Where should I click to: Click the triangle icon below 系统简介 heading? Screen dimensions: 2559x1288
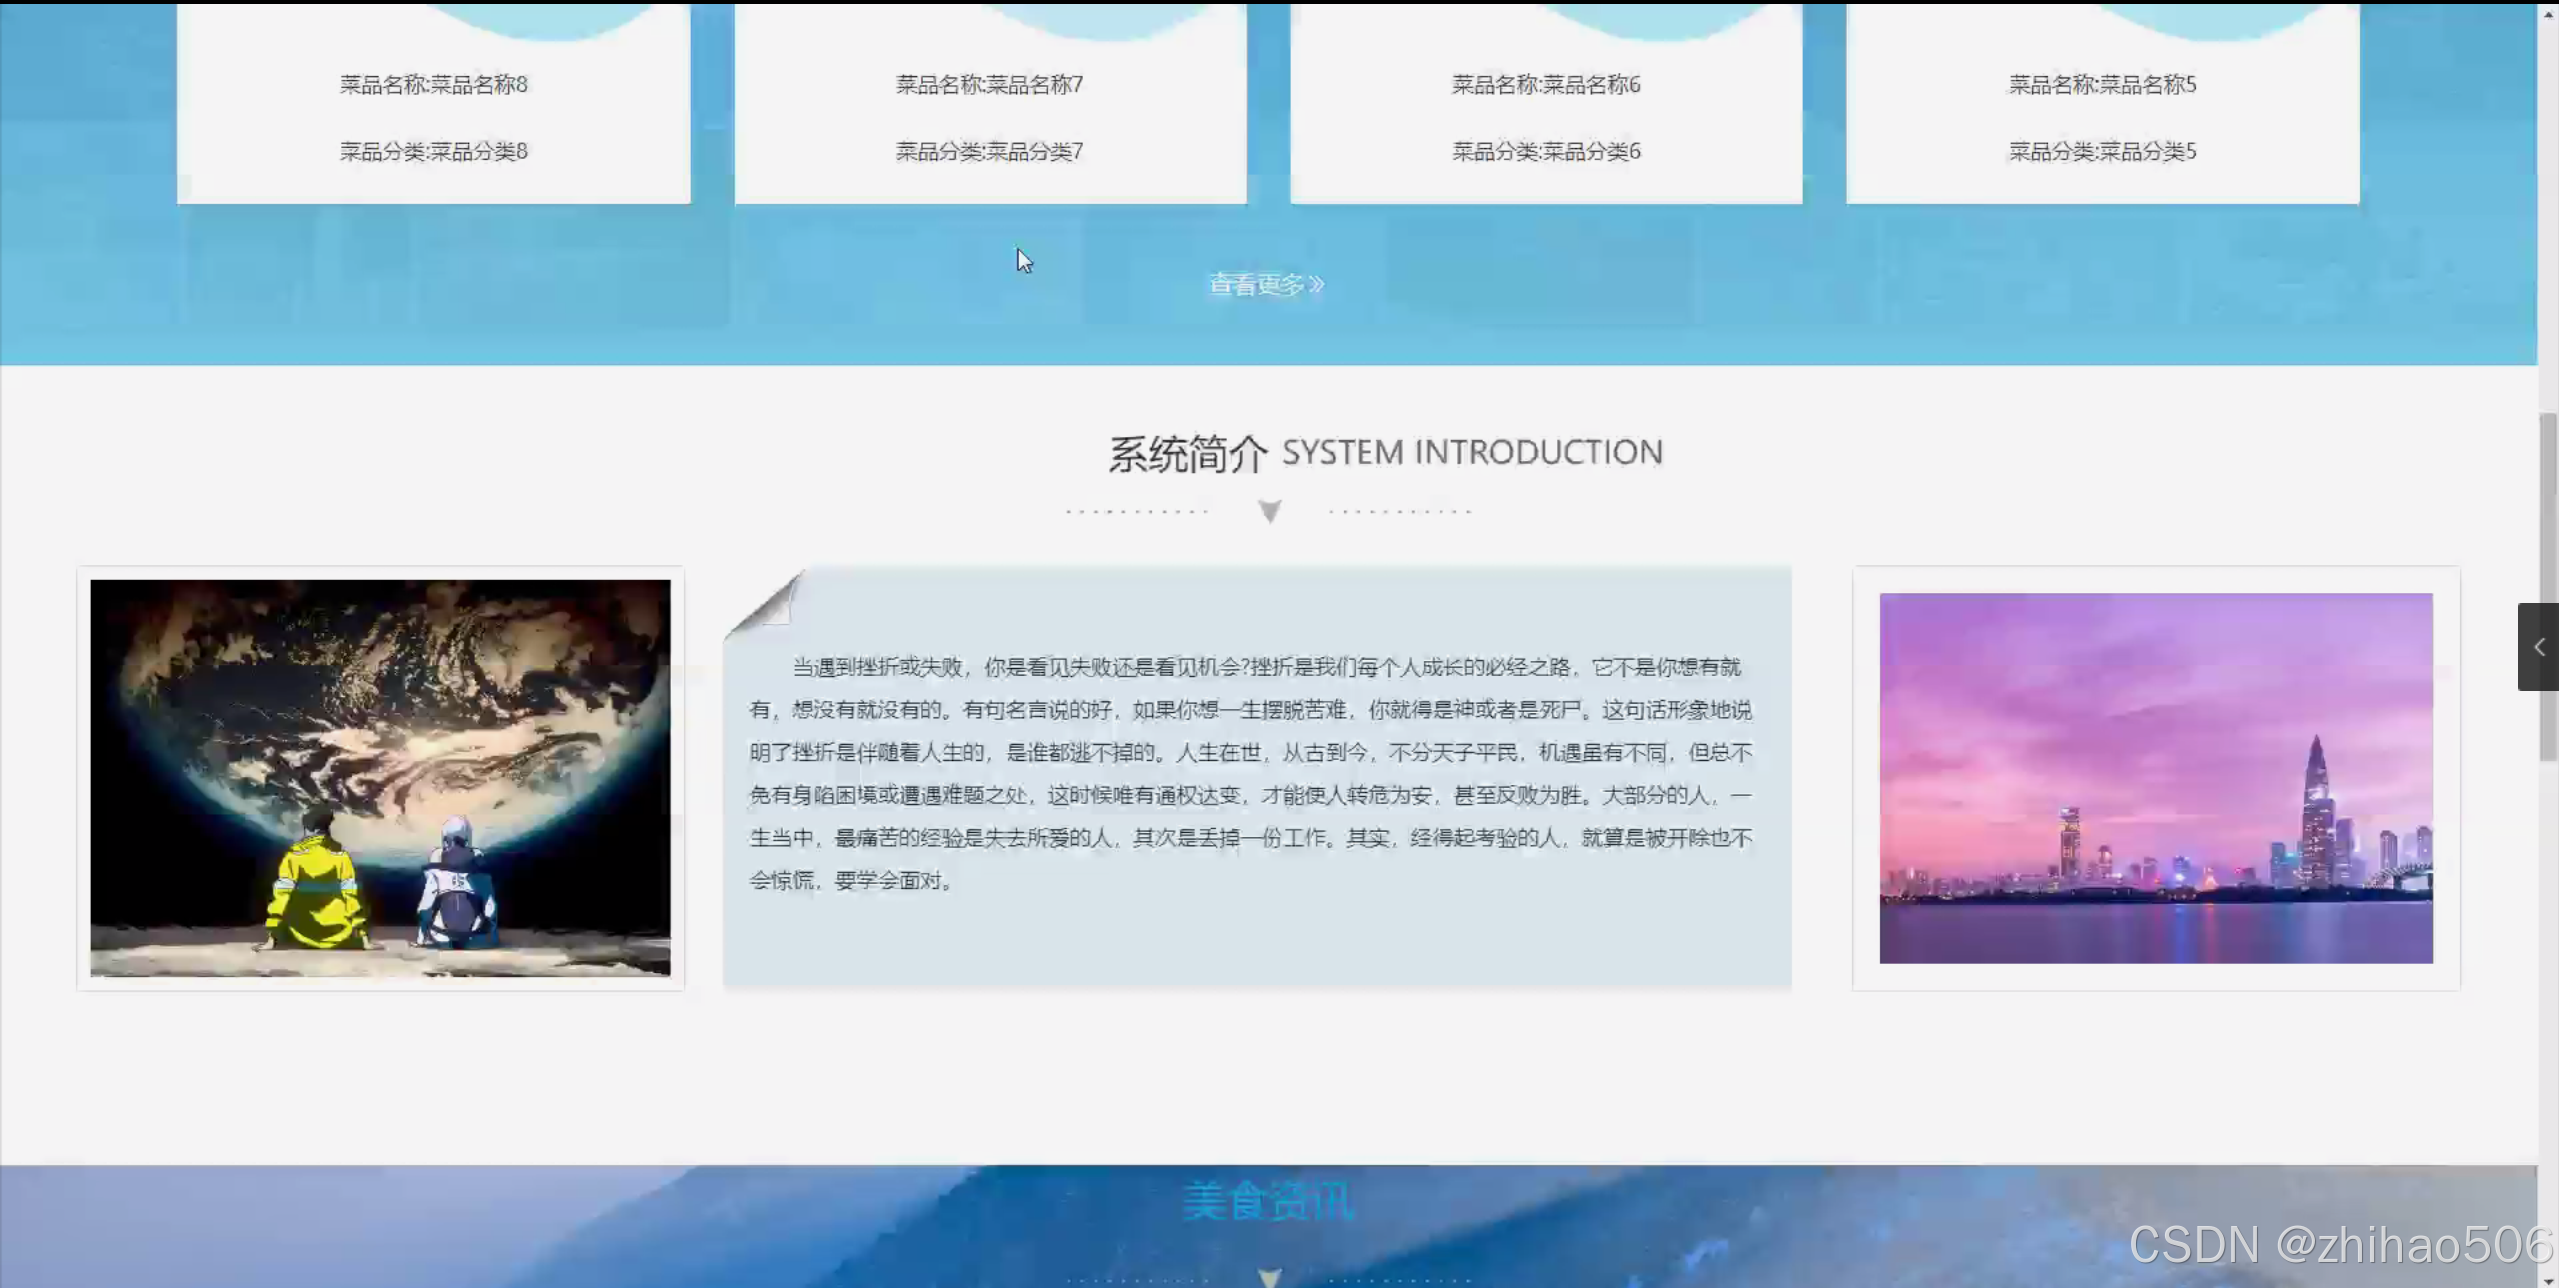click(x=1269, y=511)
